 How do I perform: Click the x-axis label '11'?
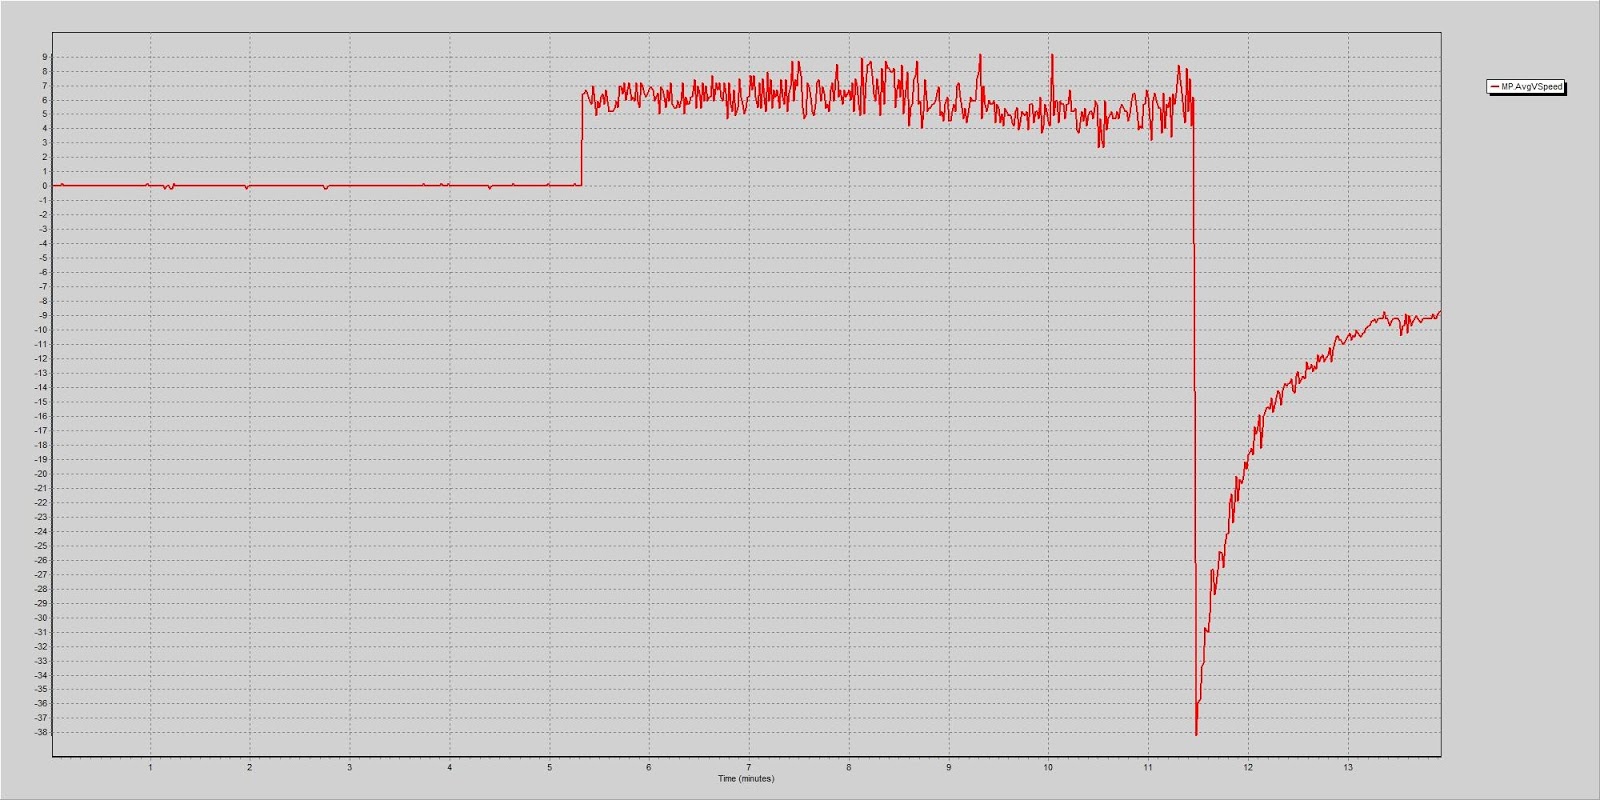pos(1148,767)
